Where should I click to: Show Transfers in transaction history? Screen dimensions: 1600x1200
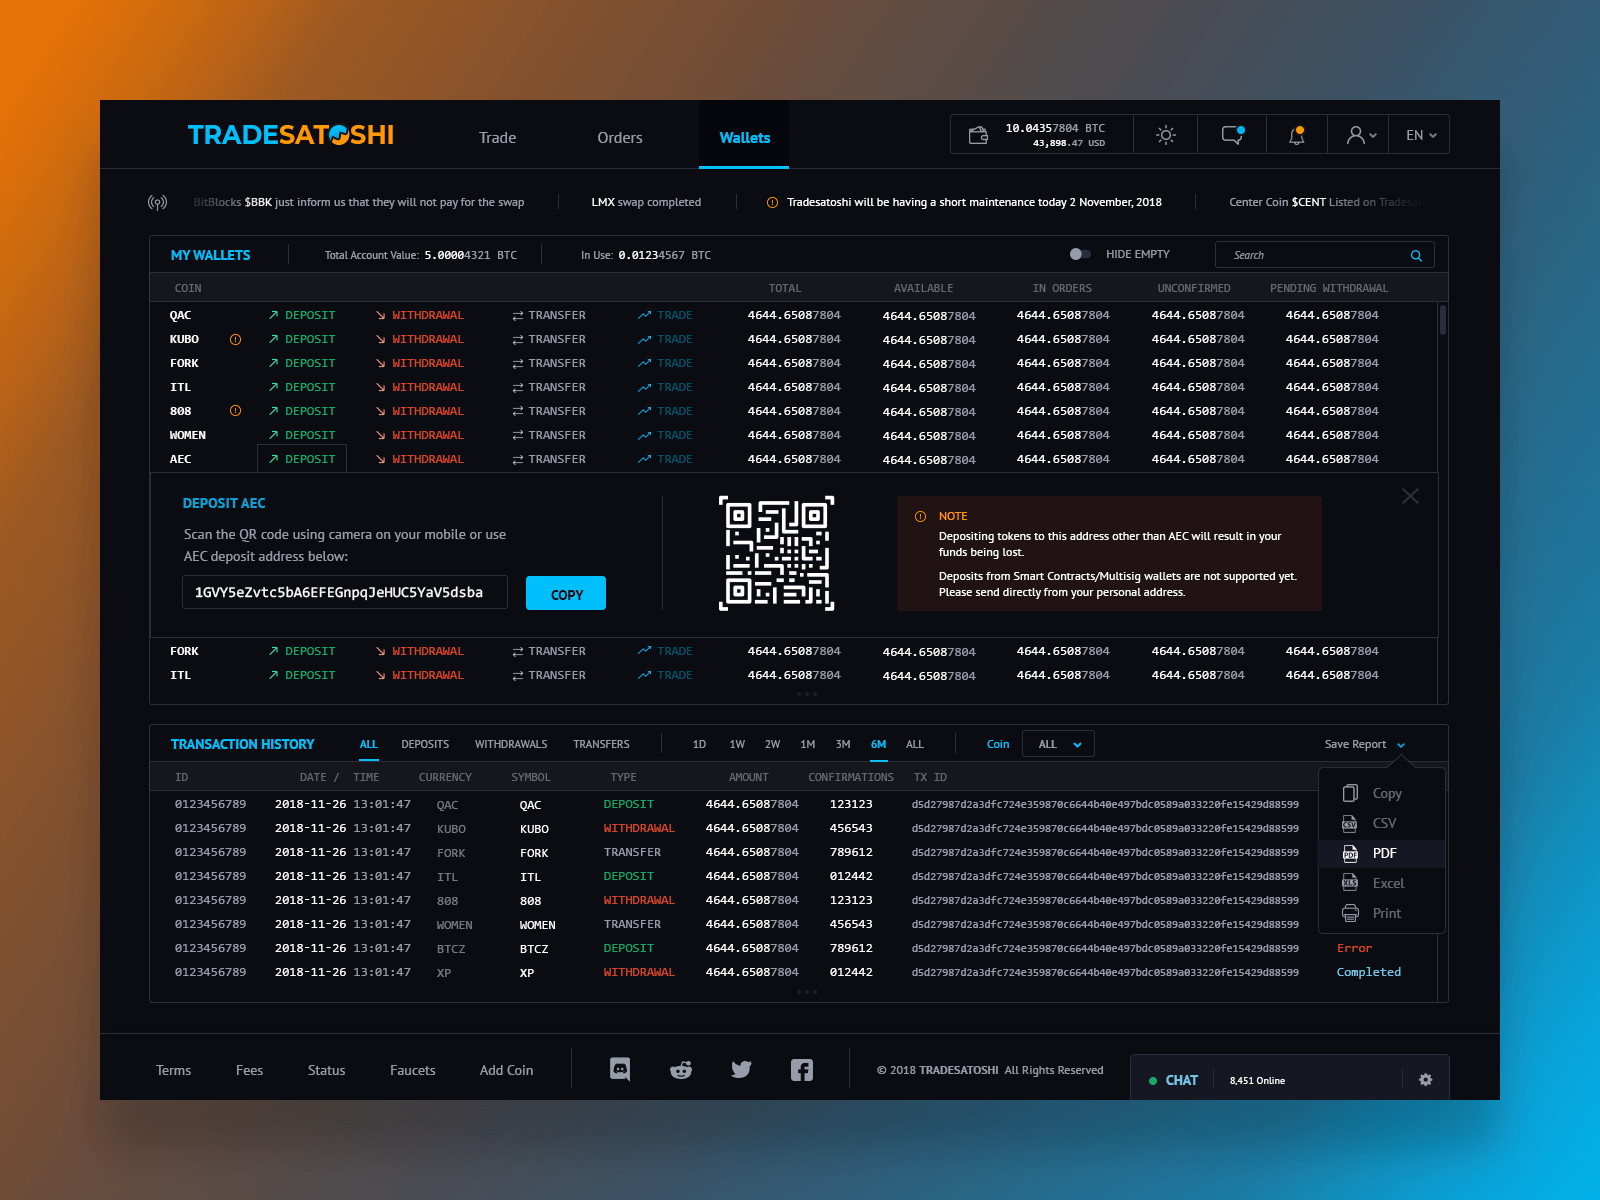point(601,744)
